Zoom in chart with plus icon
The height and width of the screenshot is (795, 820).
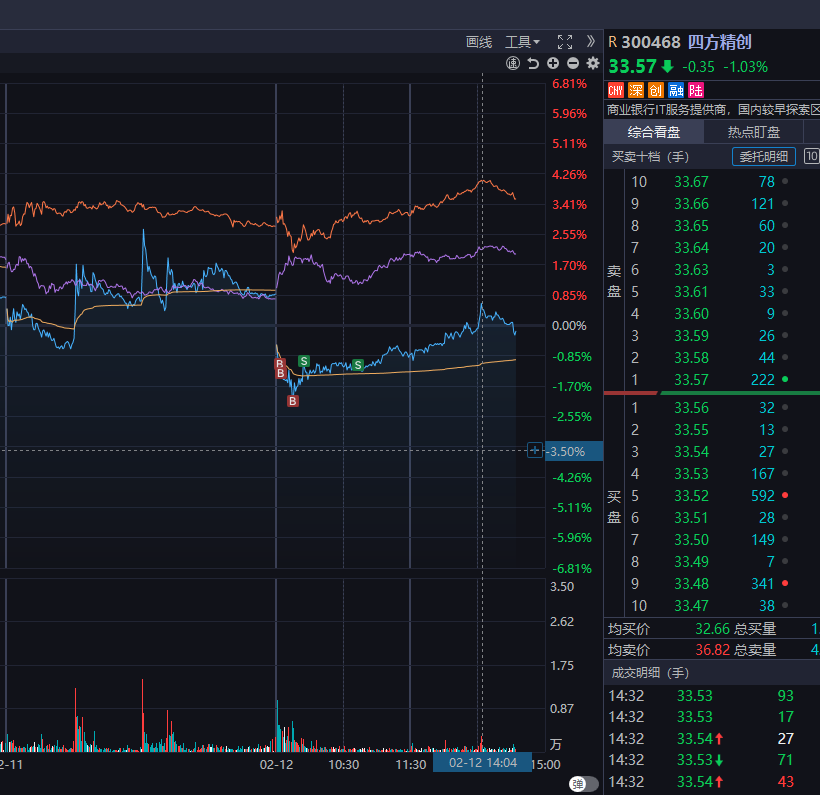(x=553, y=64)
